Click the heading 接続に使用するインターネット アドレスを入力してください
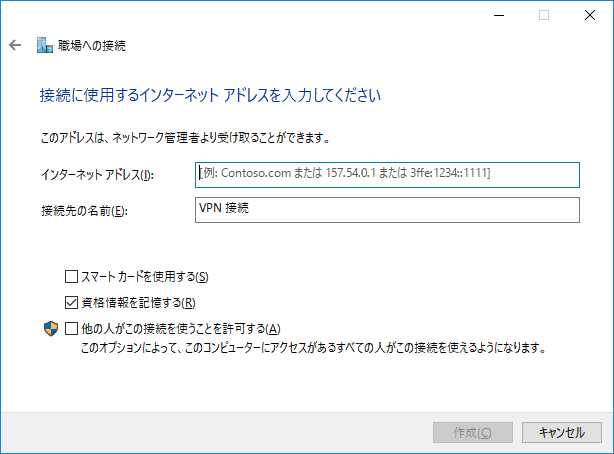Viewport: 614px width, 454px height. coord(210,96)
